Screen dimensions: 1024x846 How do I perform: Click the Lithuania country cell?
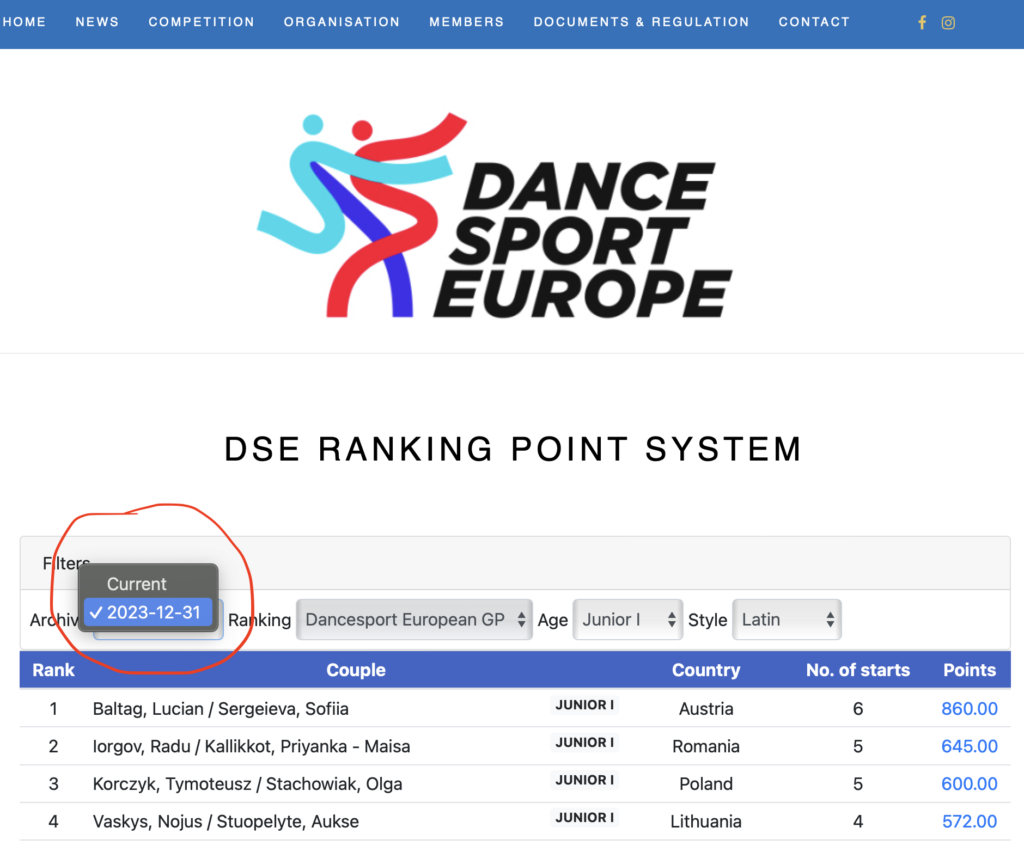pos(706,821)
